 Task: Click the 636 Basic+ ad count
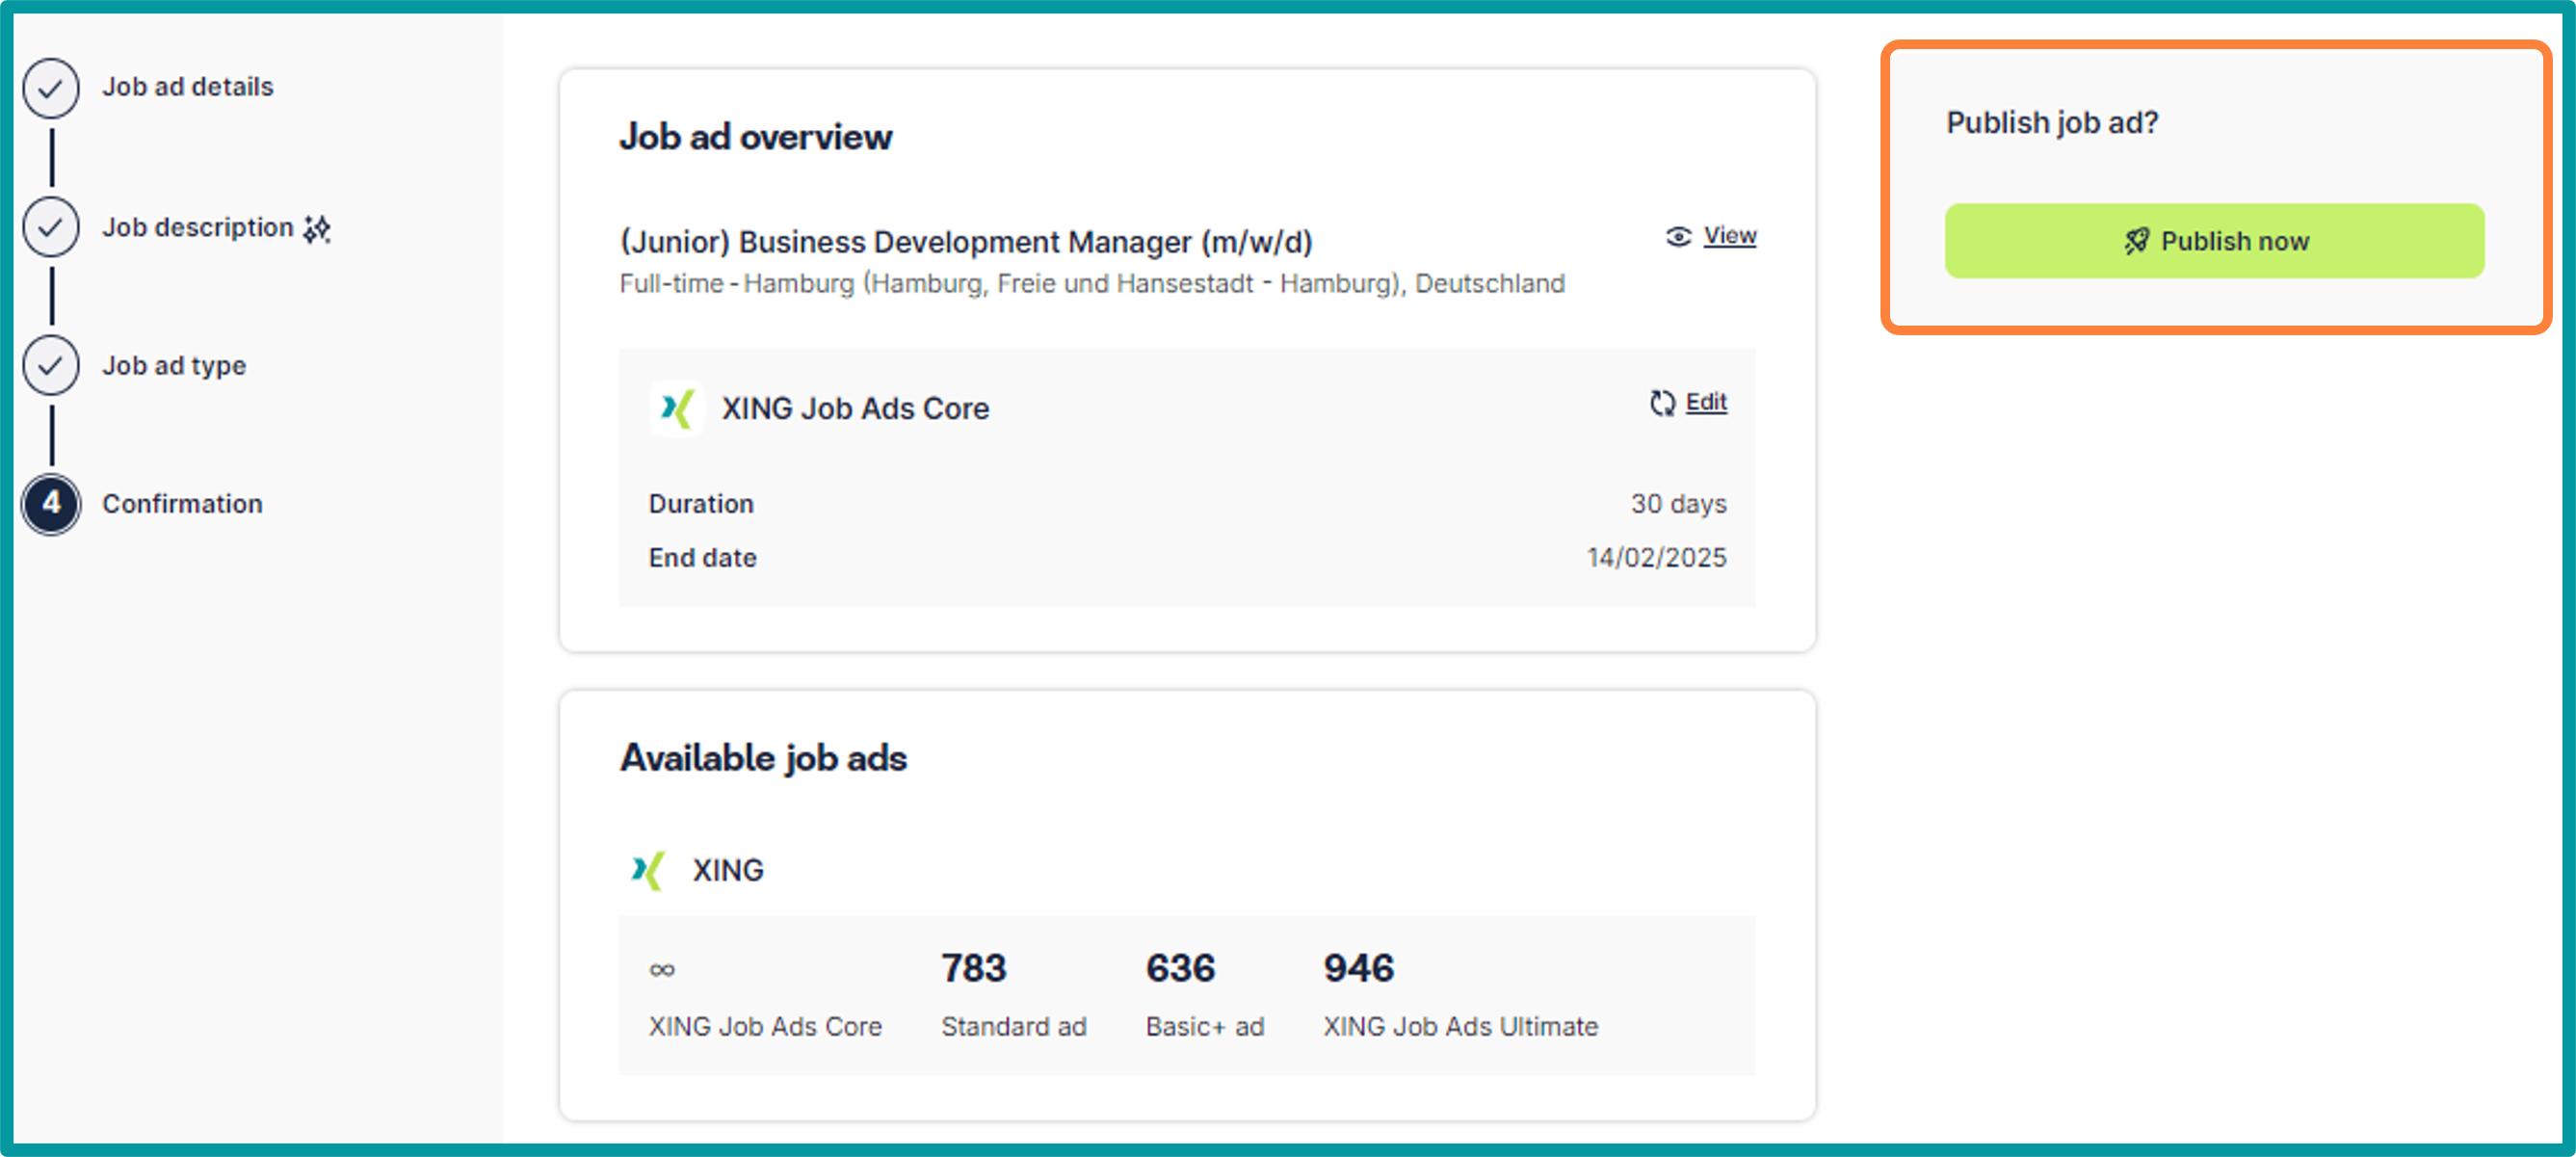1180,968
